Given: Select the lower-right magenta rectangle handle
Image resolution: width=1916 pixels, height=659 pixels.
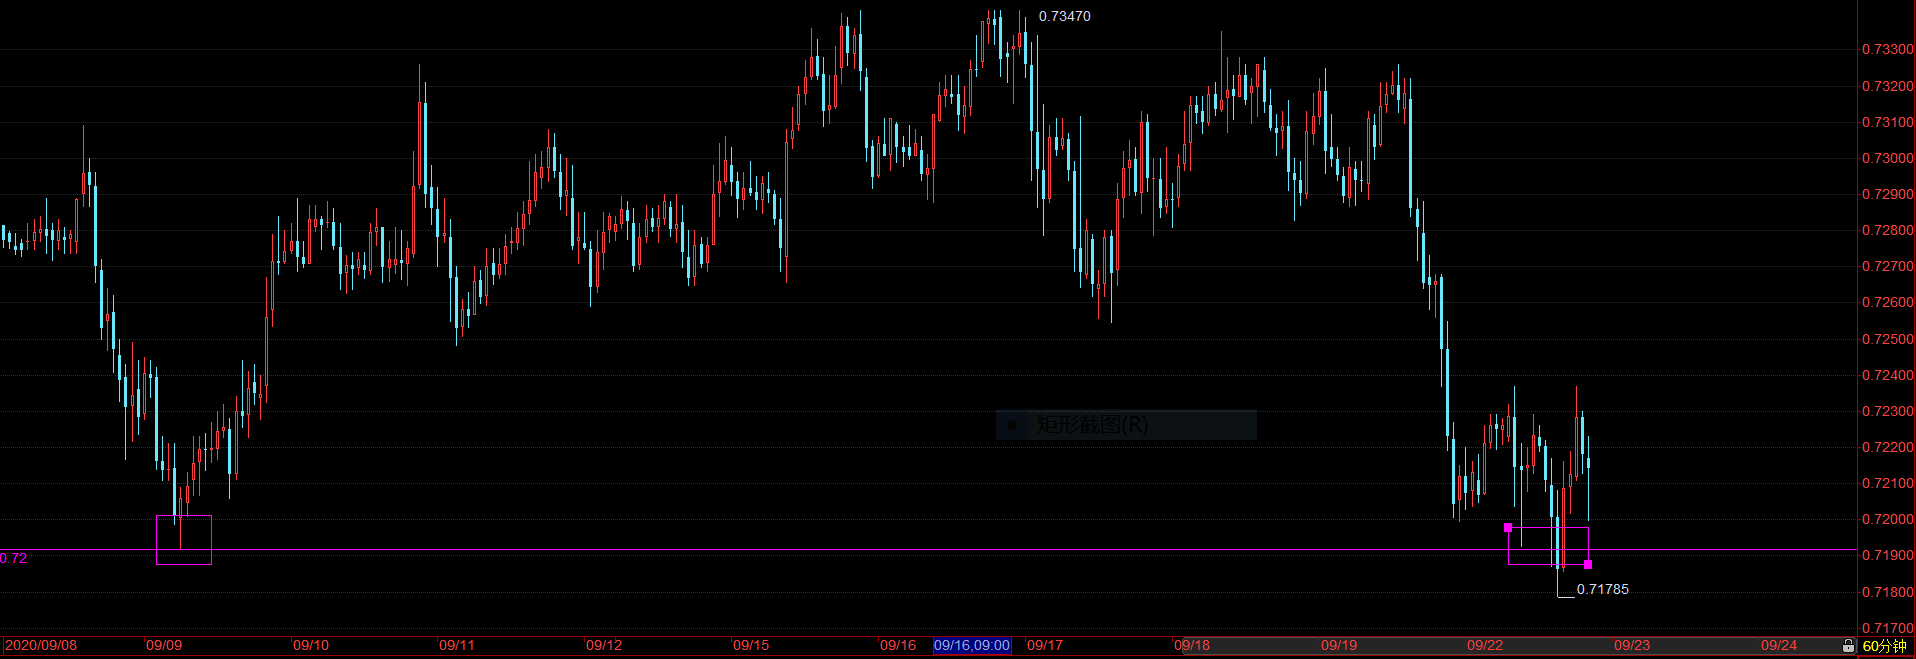Looking at the screenshot, I should (x=1588, y=565).
